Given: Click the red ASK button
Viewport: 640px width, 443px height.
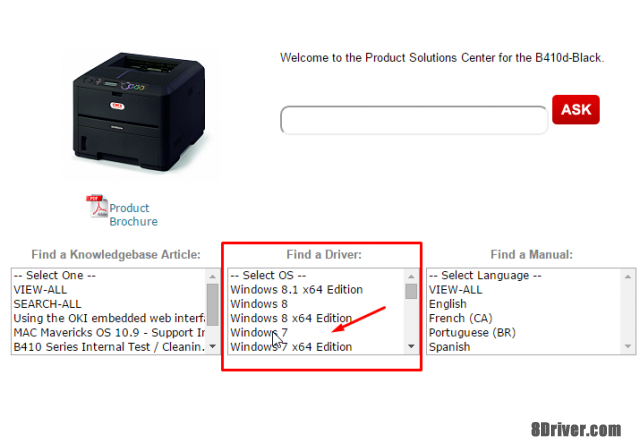Looking at the screenshot, I should 576,109.
